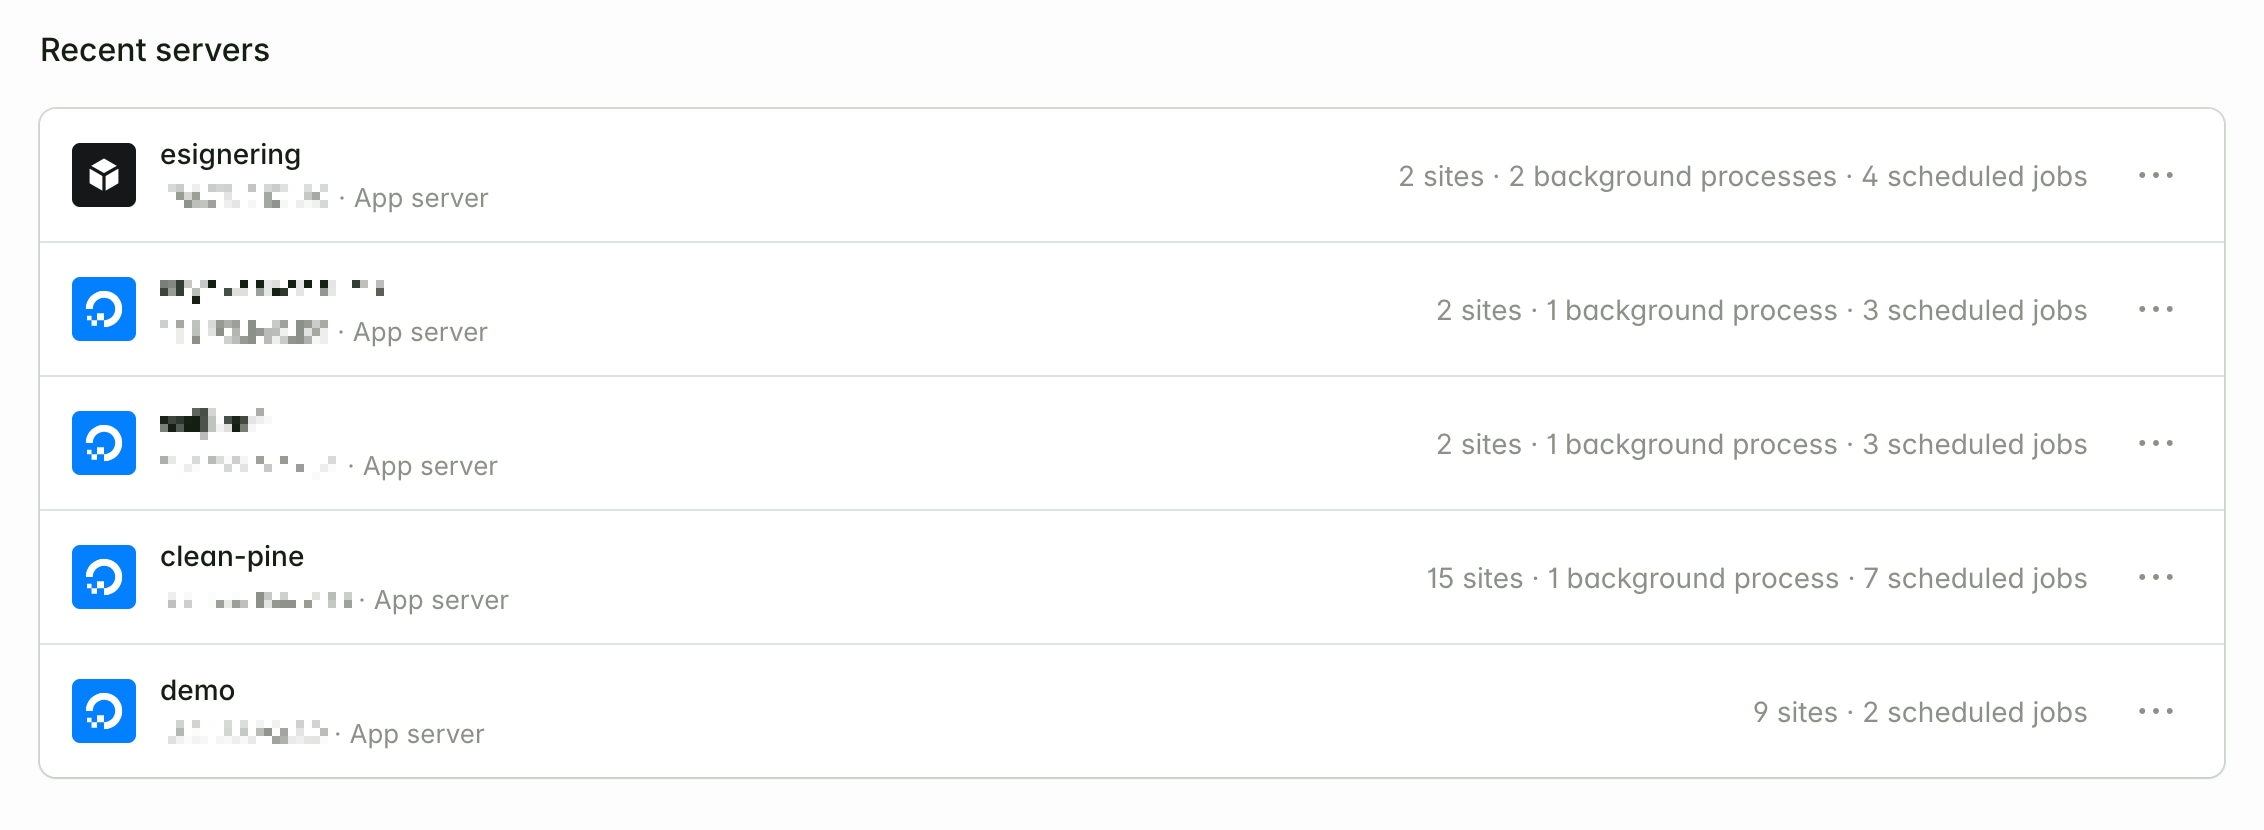The image size is (2264, 830).
Task: Open the clean-pine server name link
Action: click(x=232, y=557)
